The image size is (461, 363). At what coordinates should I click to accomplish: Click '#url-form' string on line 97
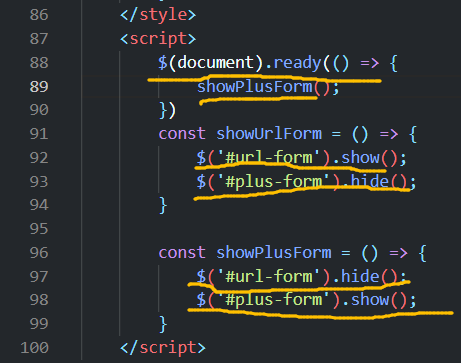(x=268, y=277)
